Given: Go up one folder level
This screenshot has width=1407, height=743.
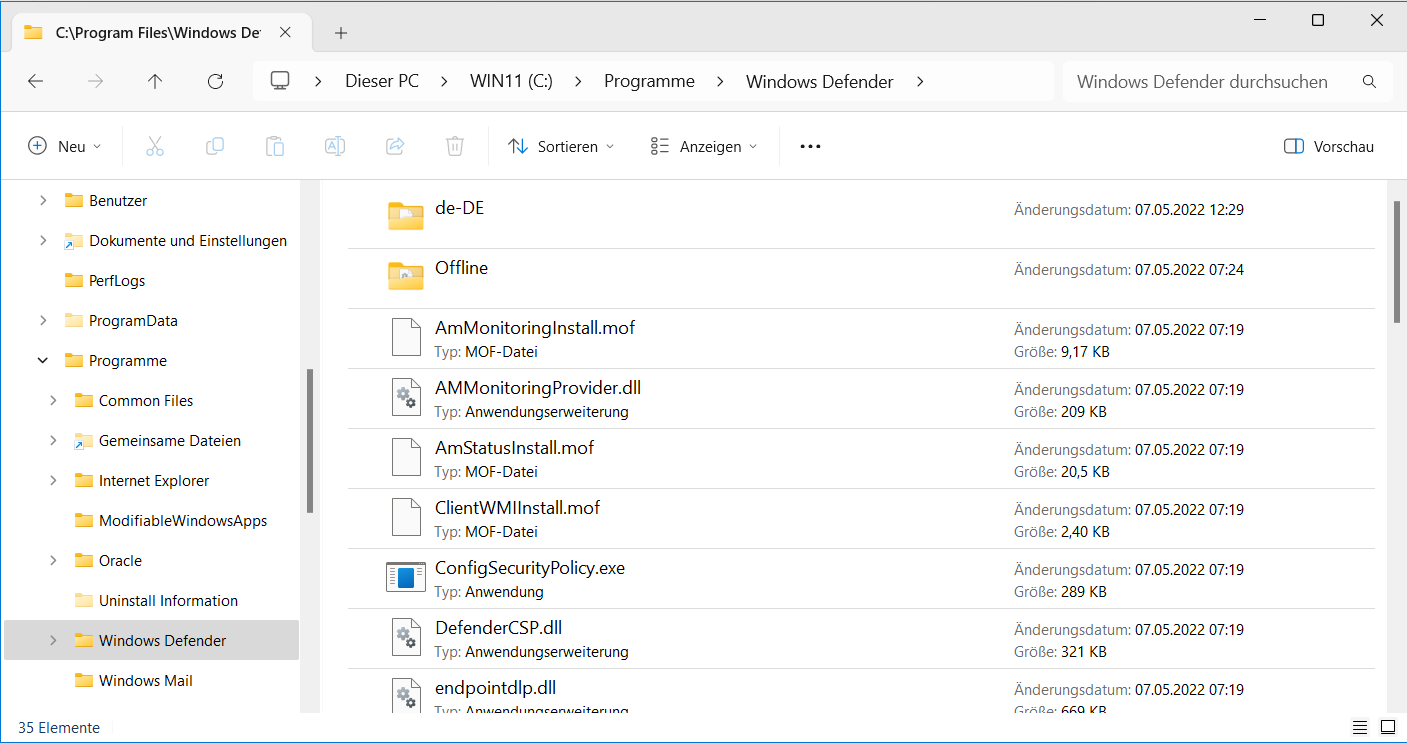Looking at the screenshot, I should (x=155, y=82).
